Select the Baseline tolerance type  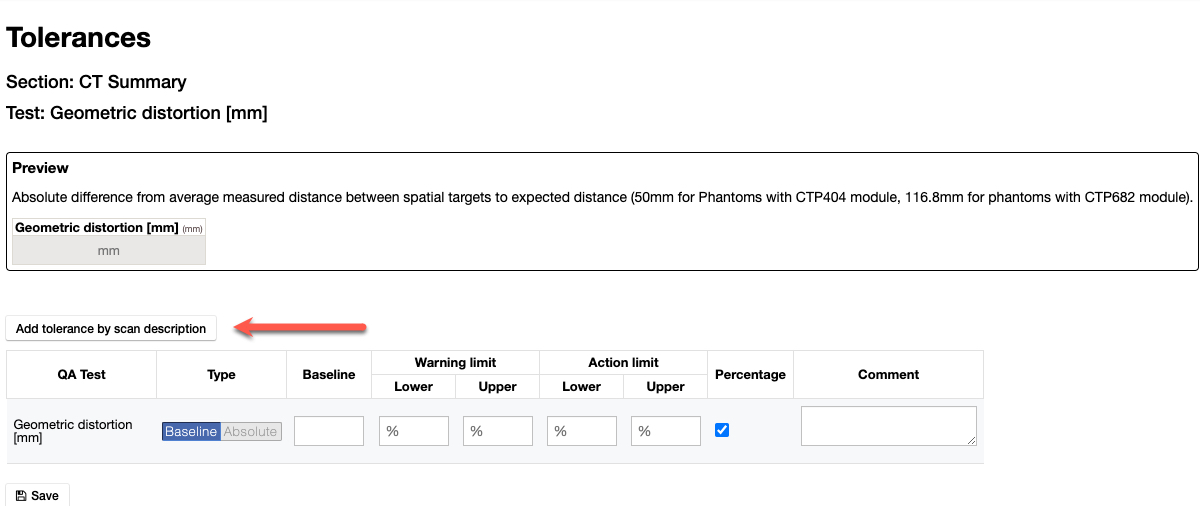(191, 432)
